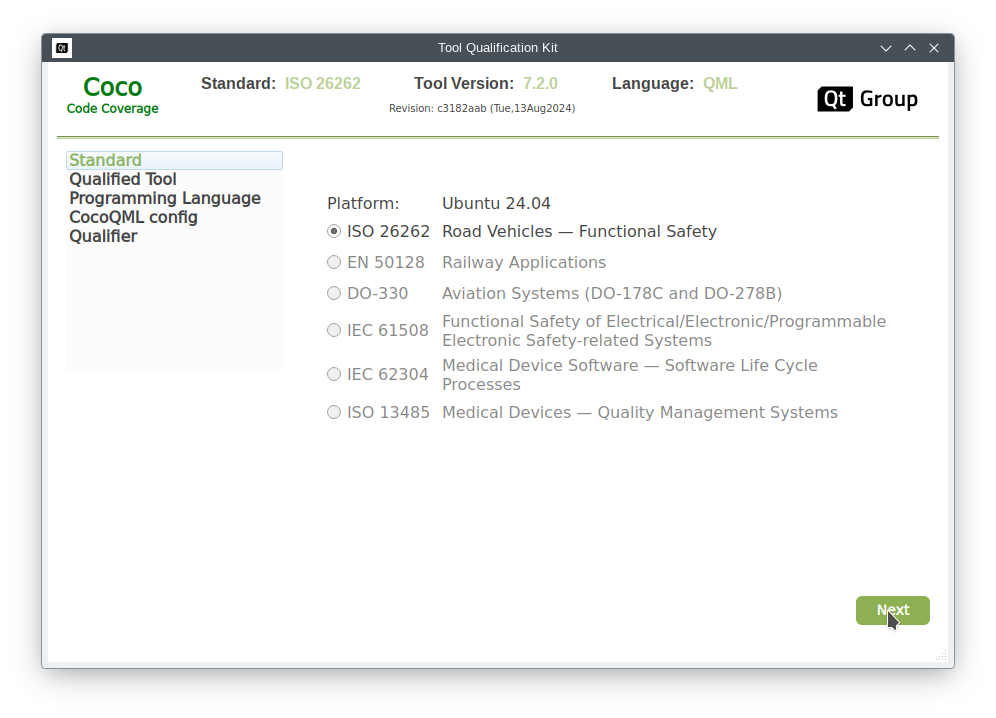This screenshot has width=996, height=718.
Task: Select IEC 62304 Medical Device Software
Action: tap(334, 374)
